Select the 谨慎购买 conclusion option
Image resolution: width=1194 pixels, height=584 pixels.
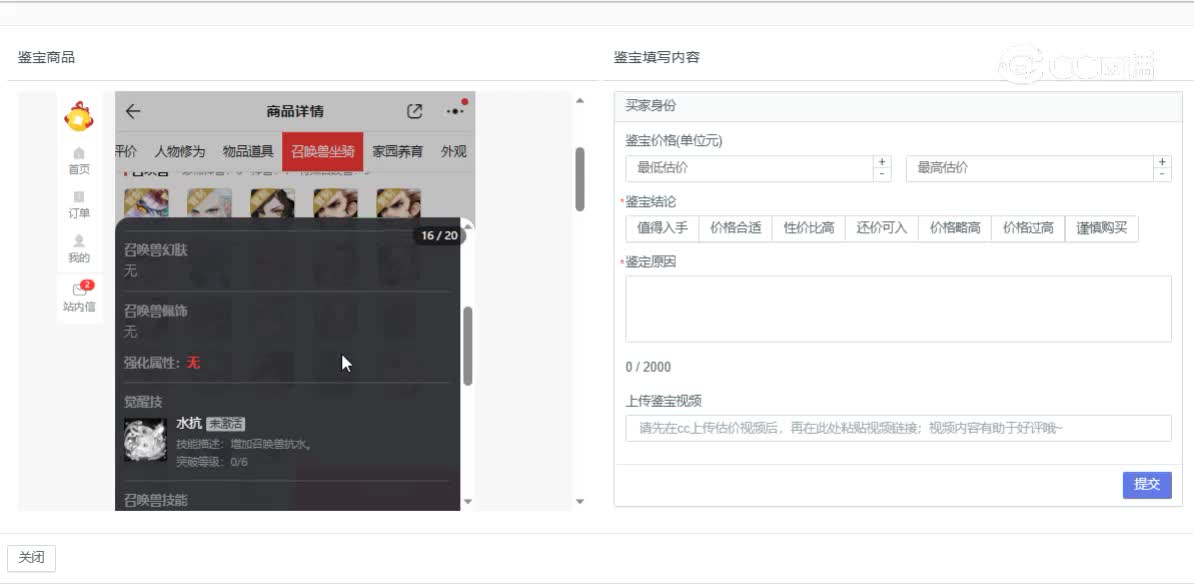click(1100, 228)
